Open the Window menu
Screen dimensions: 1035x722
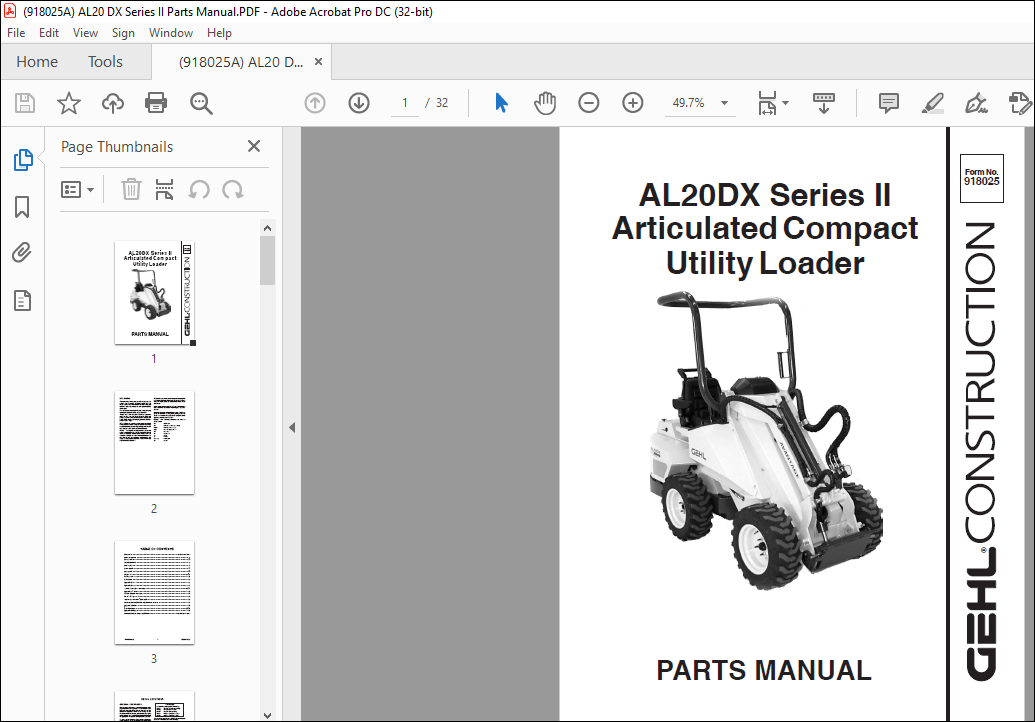[171, 33]
